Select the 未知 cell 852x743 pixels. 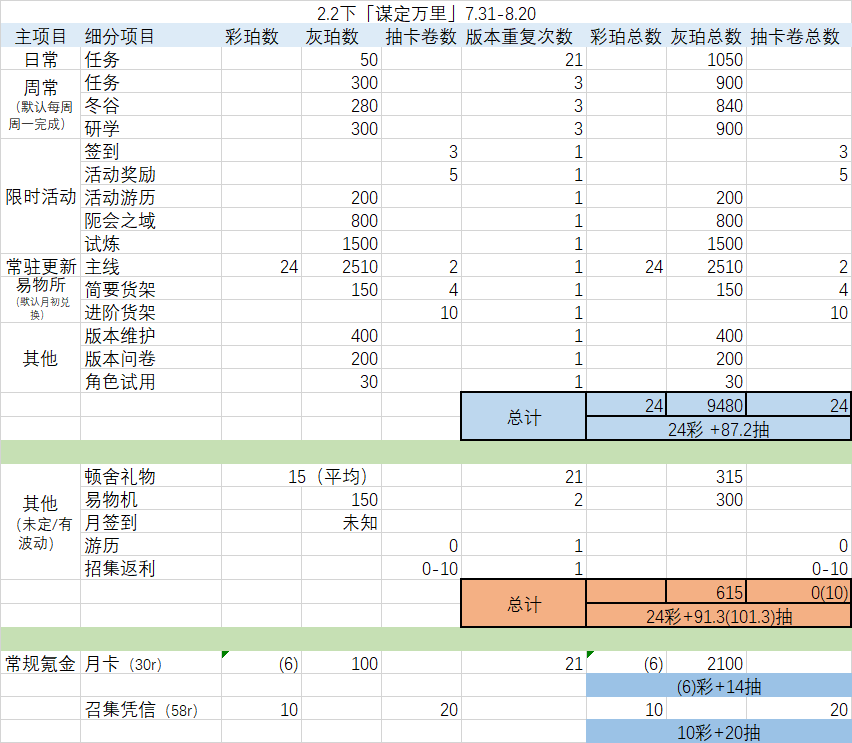[x=341, y=522]
